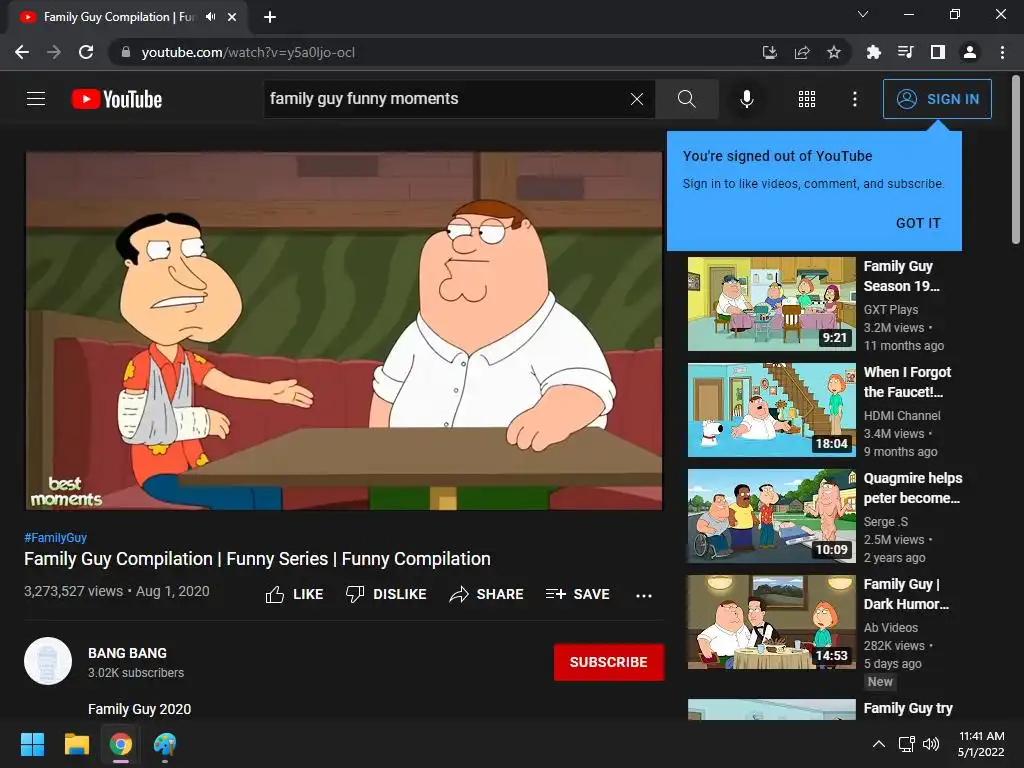
Task: Share the video
Action: 487,594
